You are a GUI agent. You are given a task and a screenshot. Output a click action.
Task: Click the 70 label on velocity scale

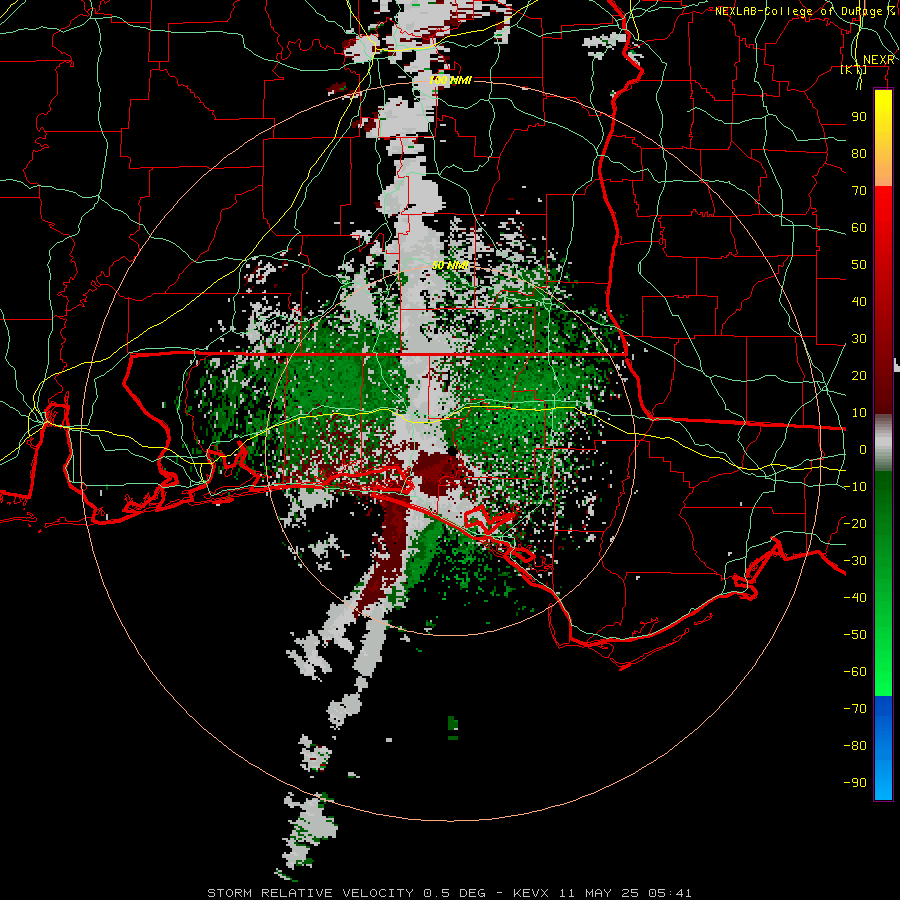[x=859, y=191]
